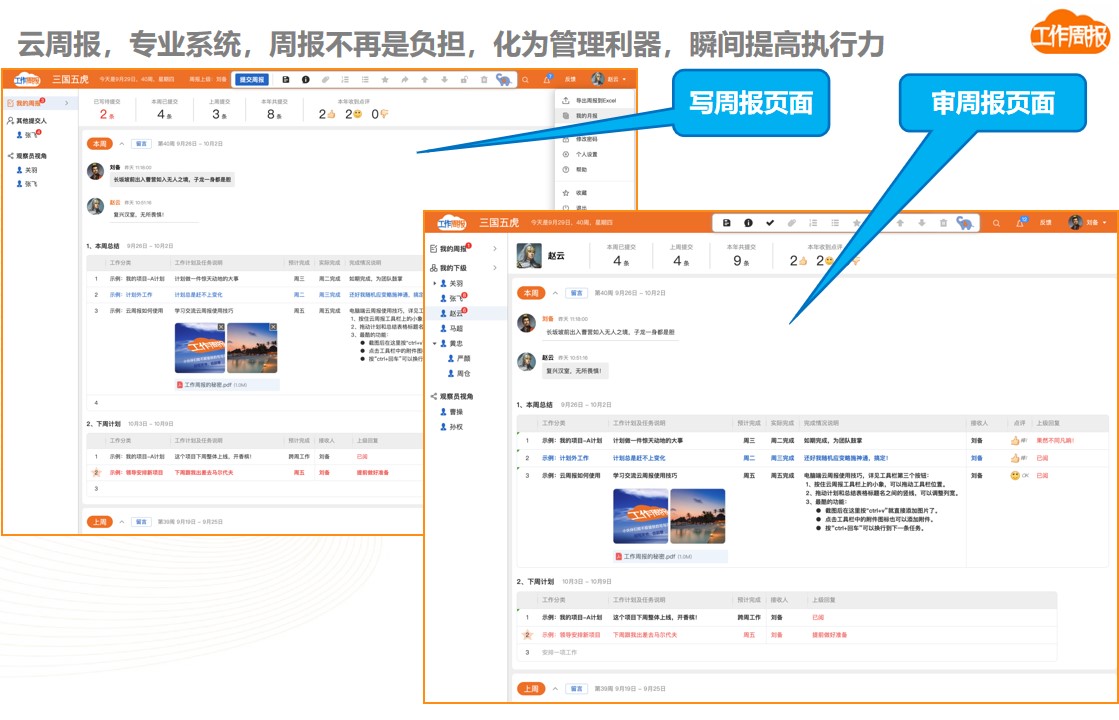The height and width of the screenshot is (720, 1119).
Task: Click lock icon in write-page toolbar
Action: 464,79
